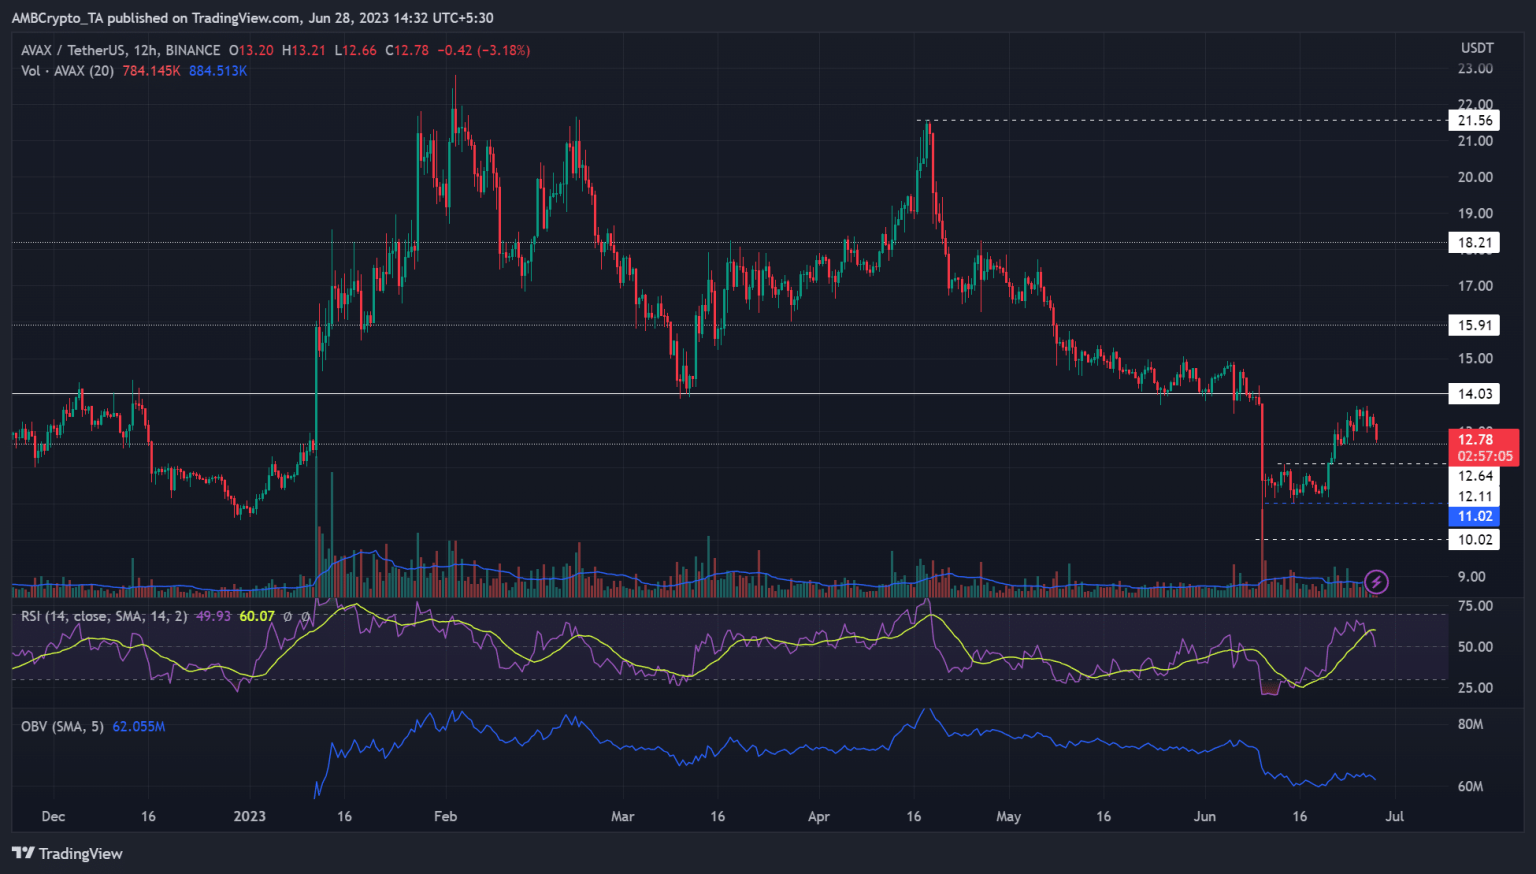Click the TradingView text link at the bottom
The image size is (1536, 874).
pos(79,853)
